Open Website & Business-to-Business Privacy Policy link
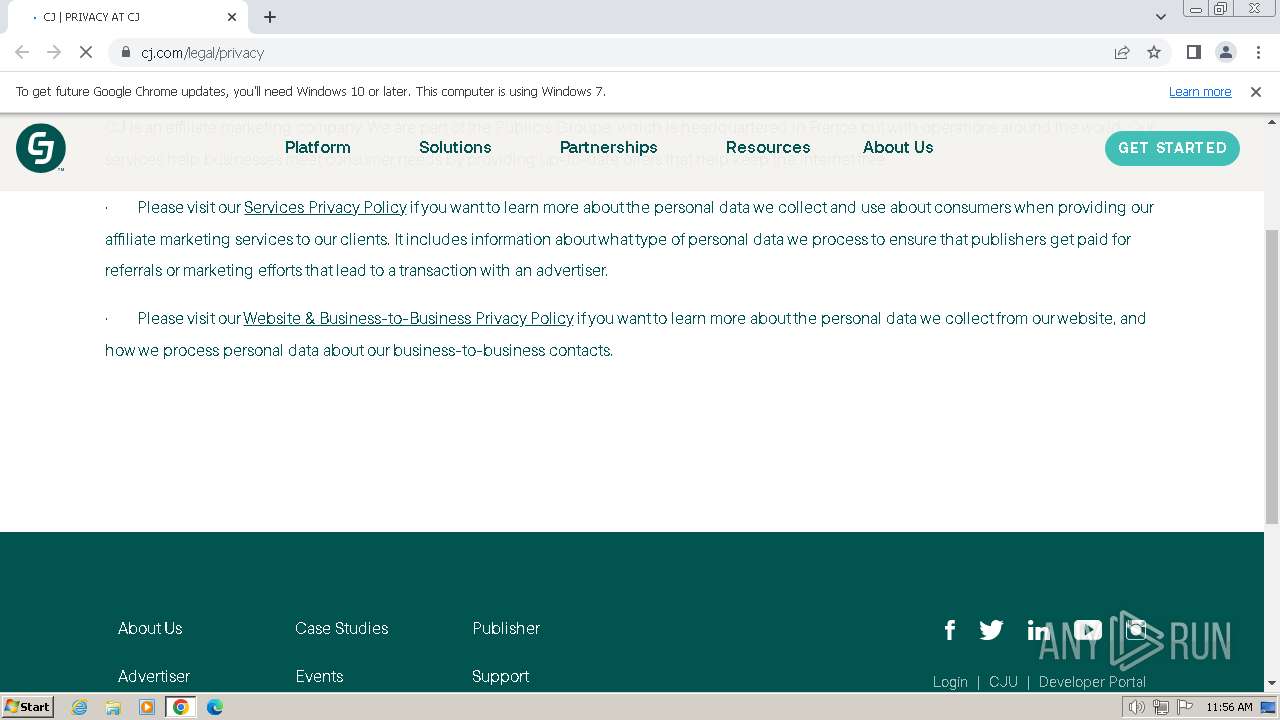Viewport: 1280px width, 720px height. 408,318
